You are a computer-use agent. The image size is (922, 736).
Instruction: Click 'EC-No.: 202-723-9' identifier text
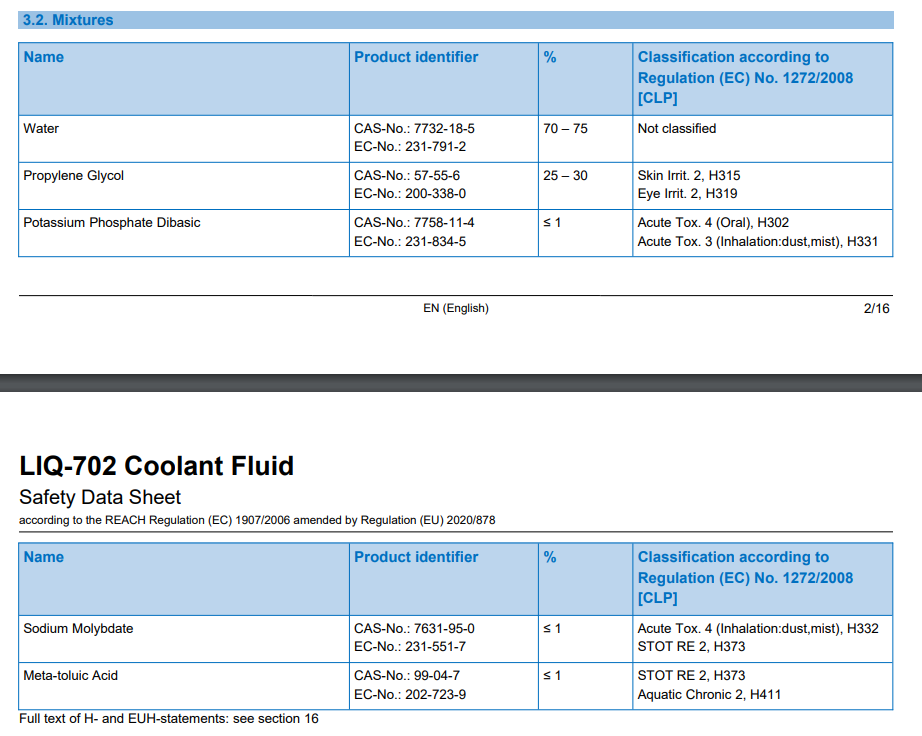(410, 695)
